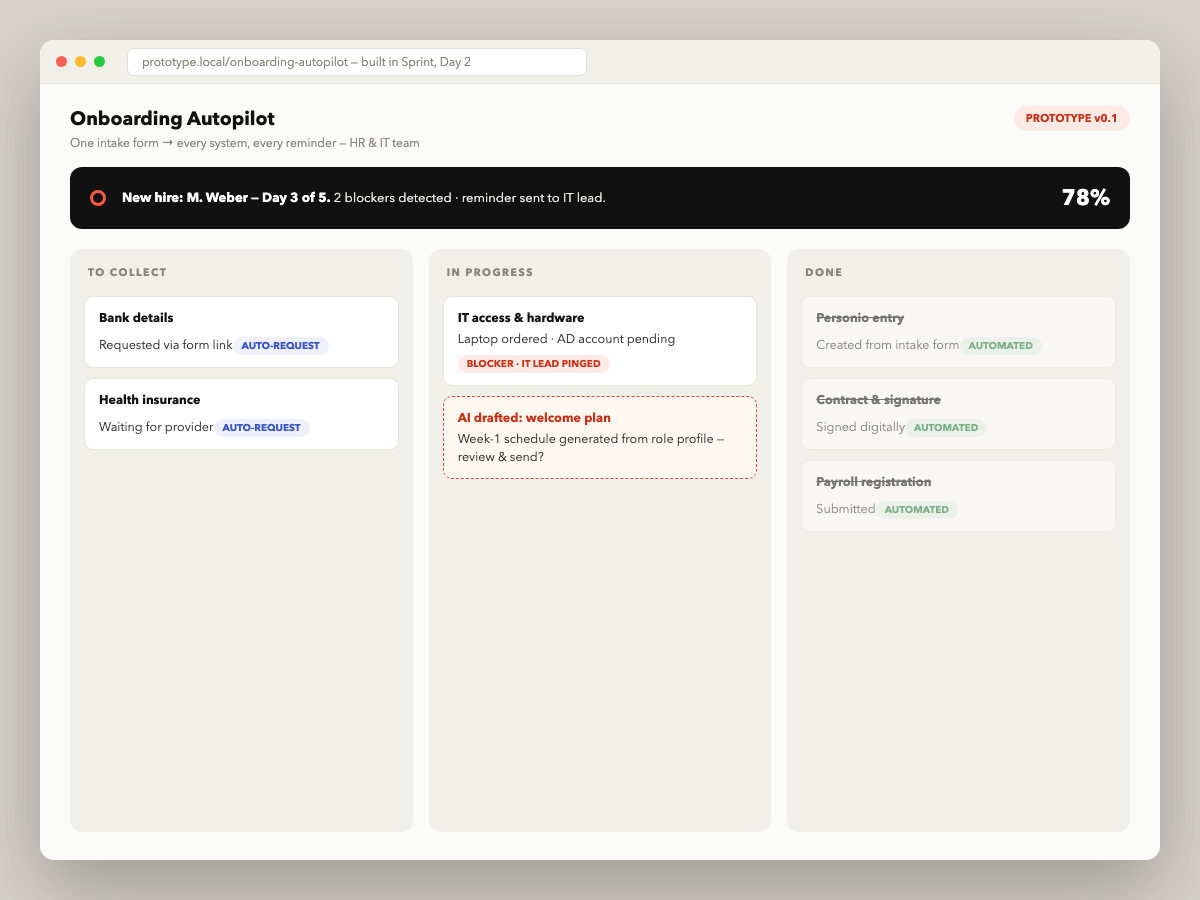Open the AI drafted: welcome plan card
This screenshot has height=900, width=1200.
(x=600, y=438)
